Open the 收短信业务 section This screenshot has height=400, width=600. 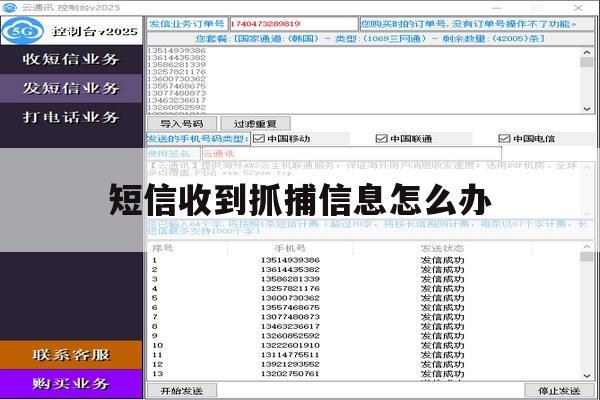(71, 59)
